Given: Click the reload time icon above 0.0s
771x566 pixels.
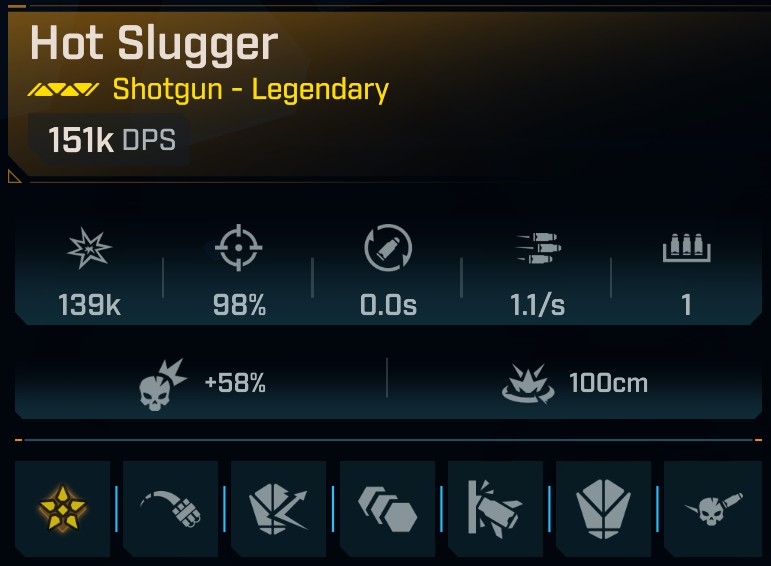Looking at the screenshot, I should point(388,247).
